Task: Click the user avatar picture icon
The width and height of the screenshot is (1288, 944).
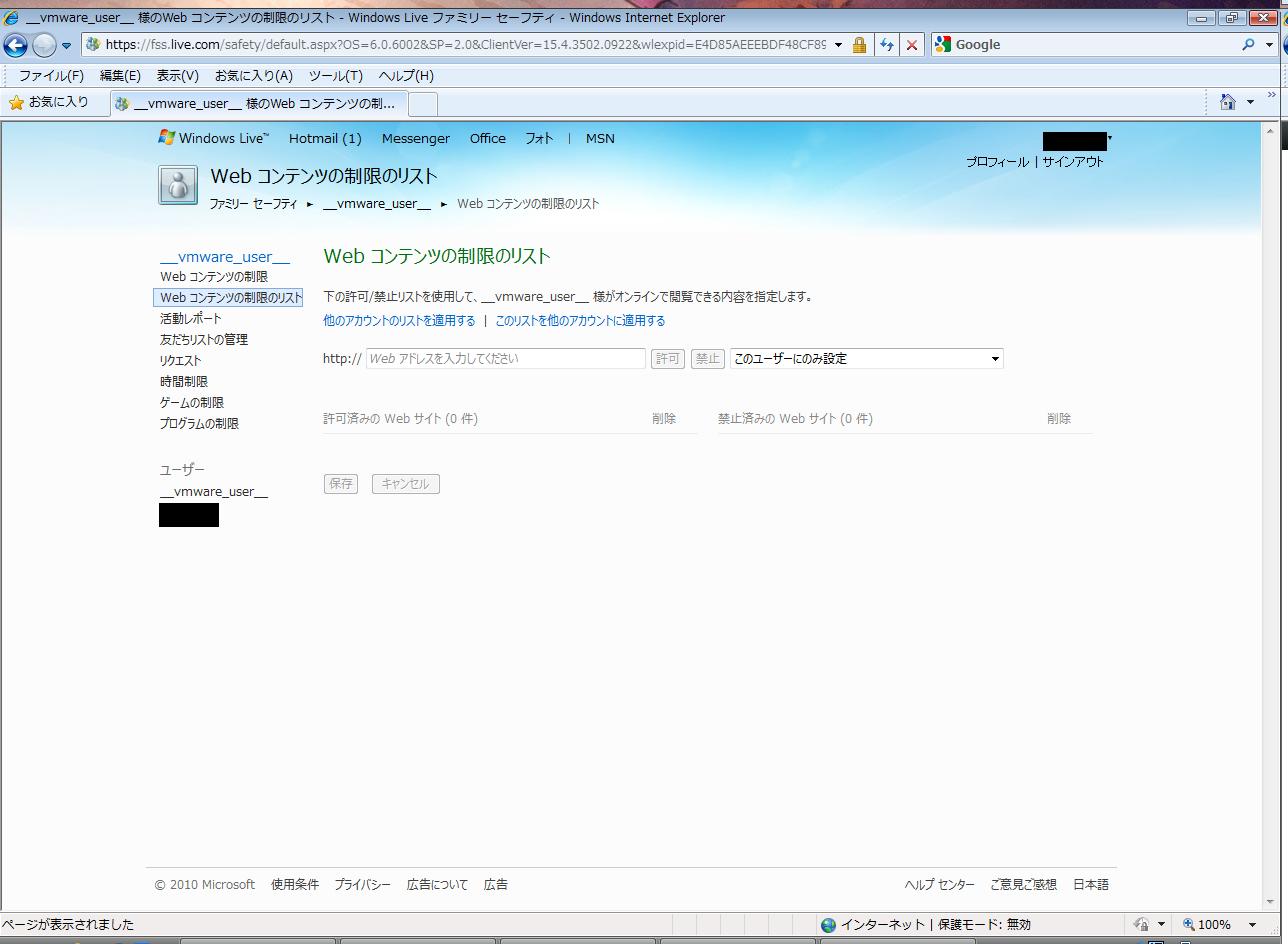Action: click(x=178, y=185)
